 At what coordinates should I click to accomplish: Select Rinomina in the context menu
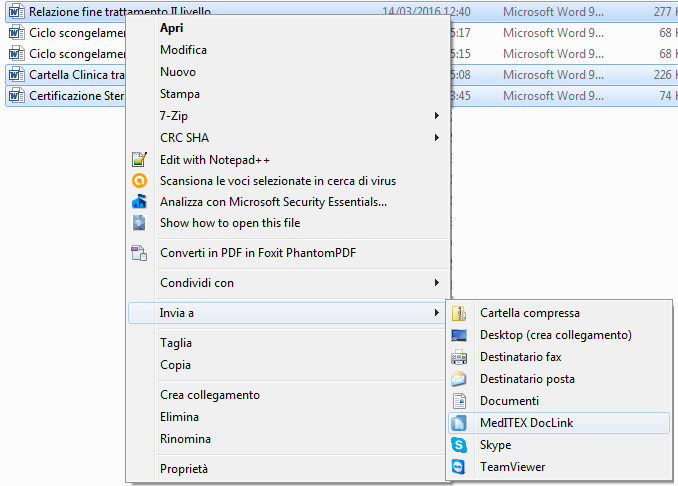coord(185,439)
